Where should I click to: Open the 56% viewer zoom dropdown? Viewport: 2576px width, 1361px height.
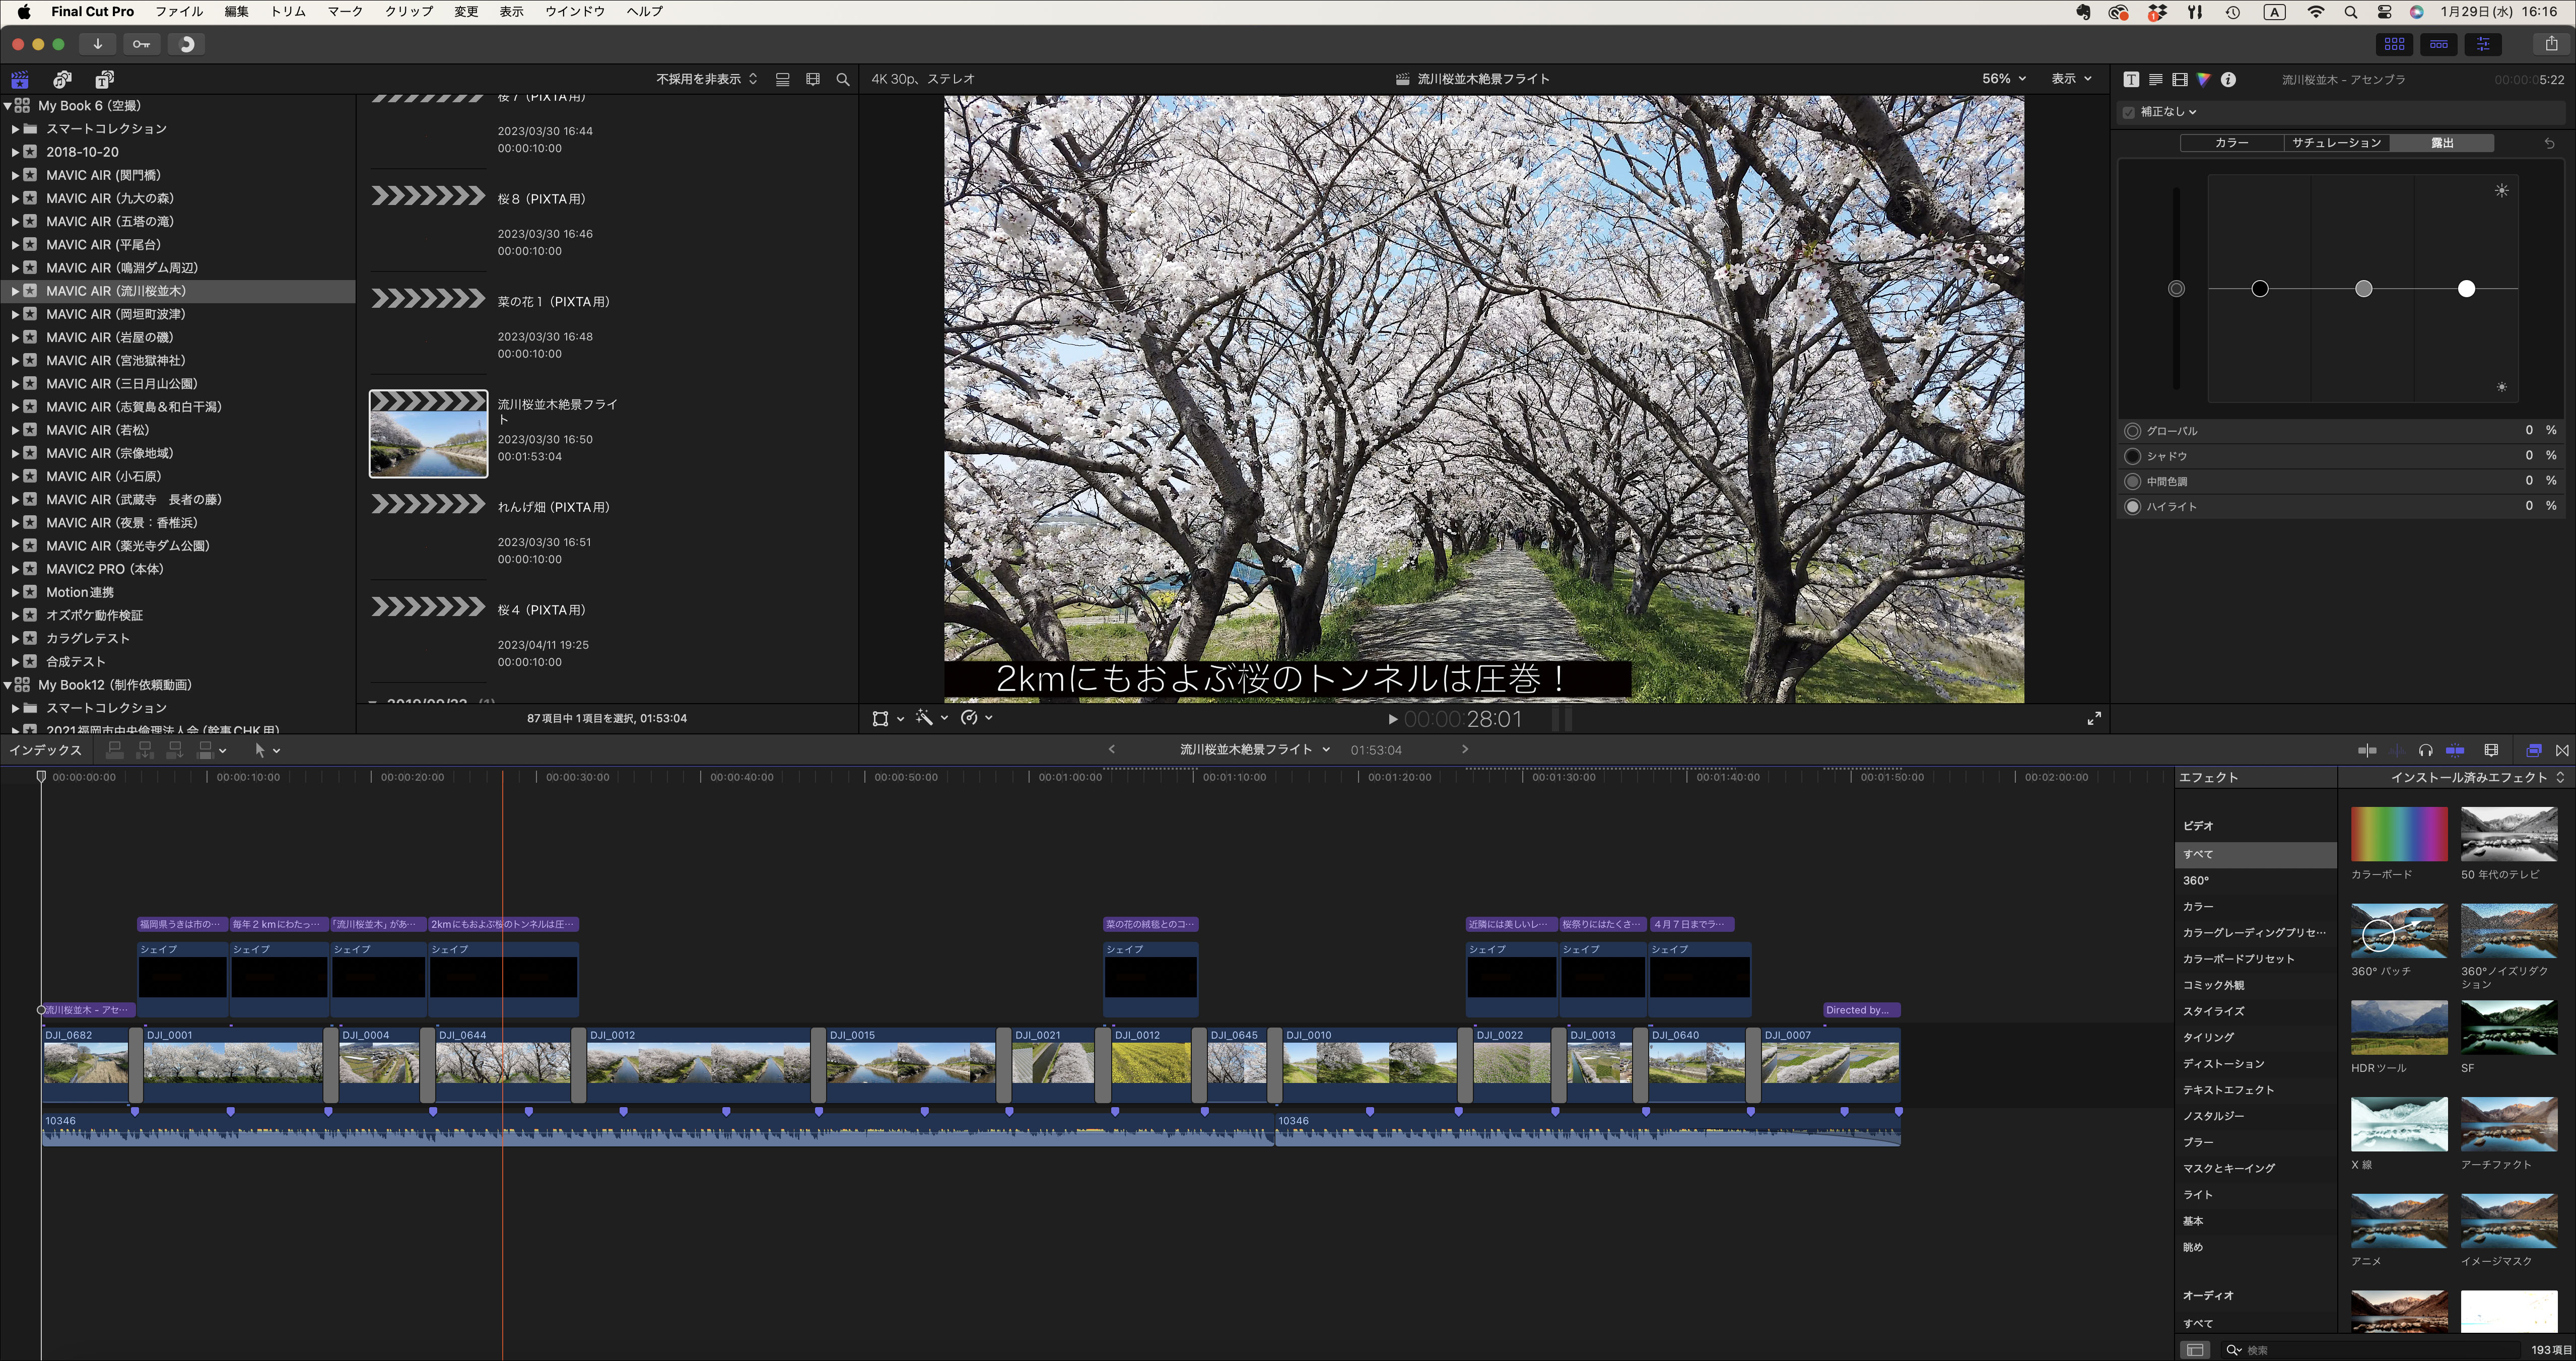[x=2004, y=79]
